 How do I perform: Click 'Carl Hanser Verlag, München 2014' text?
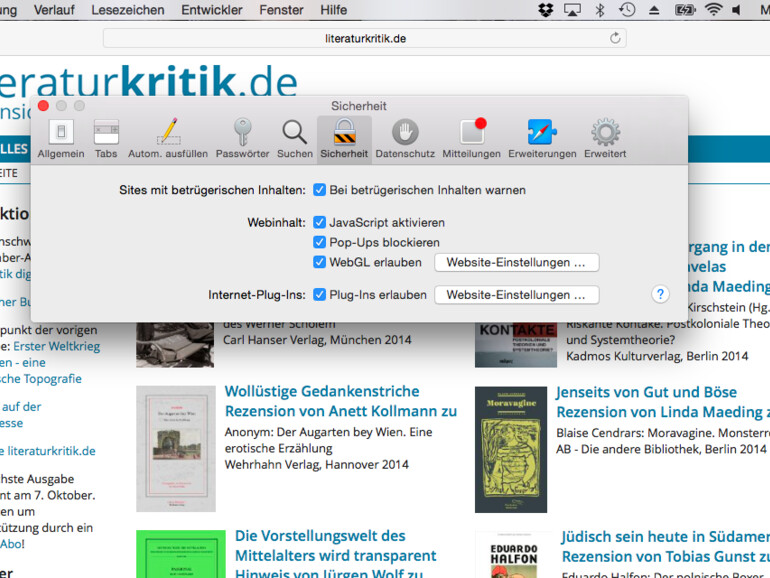tap(317, 340)
